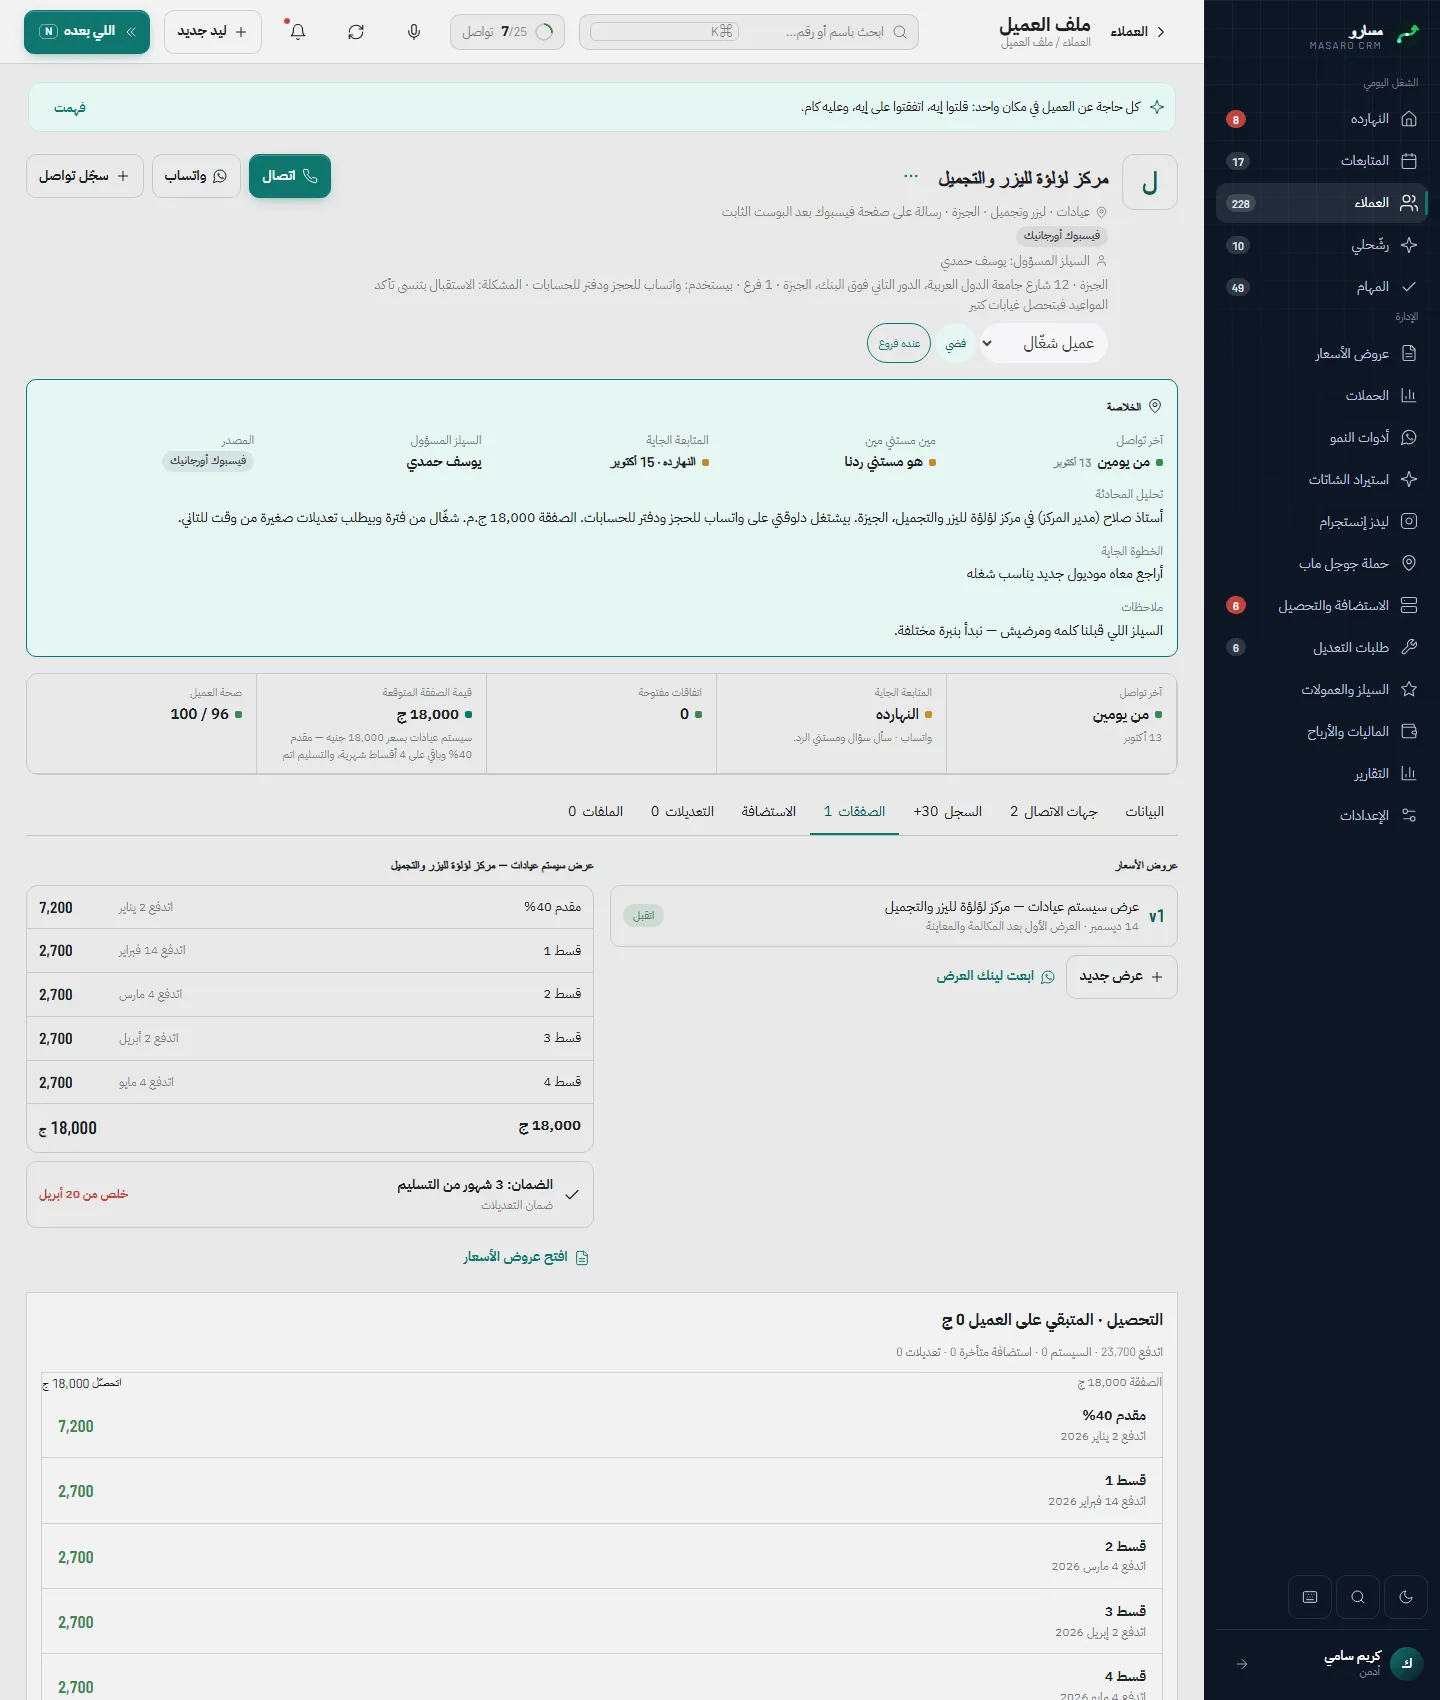
Task: Open the الملفات tab
Action: click(x=596, y=811)
